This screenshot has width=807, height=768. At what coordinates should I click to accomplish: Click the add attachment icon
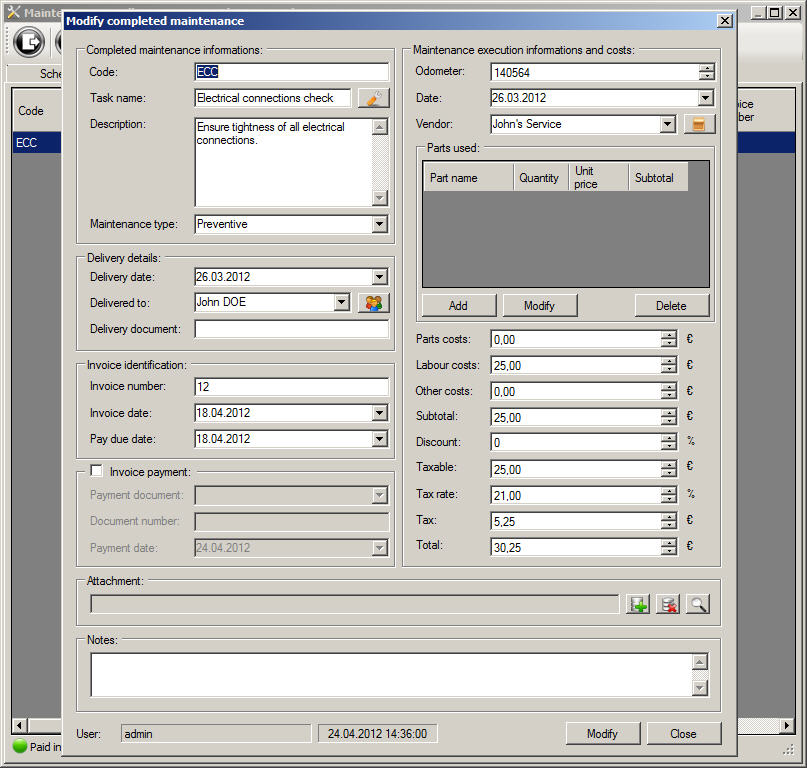coord(638,604)
